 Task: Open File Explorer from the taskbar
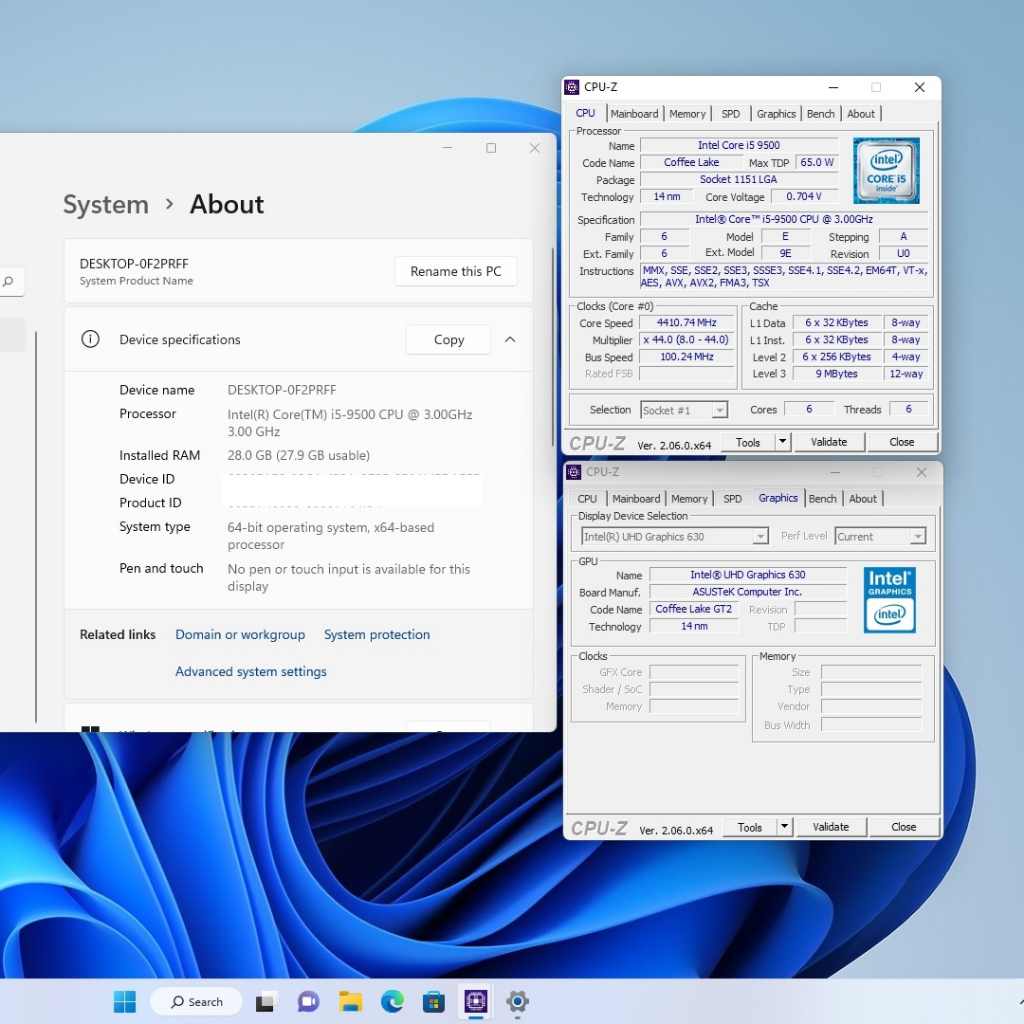(350, 1001)
